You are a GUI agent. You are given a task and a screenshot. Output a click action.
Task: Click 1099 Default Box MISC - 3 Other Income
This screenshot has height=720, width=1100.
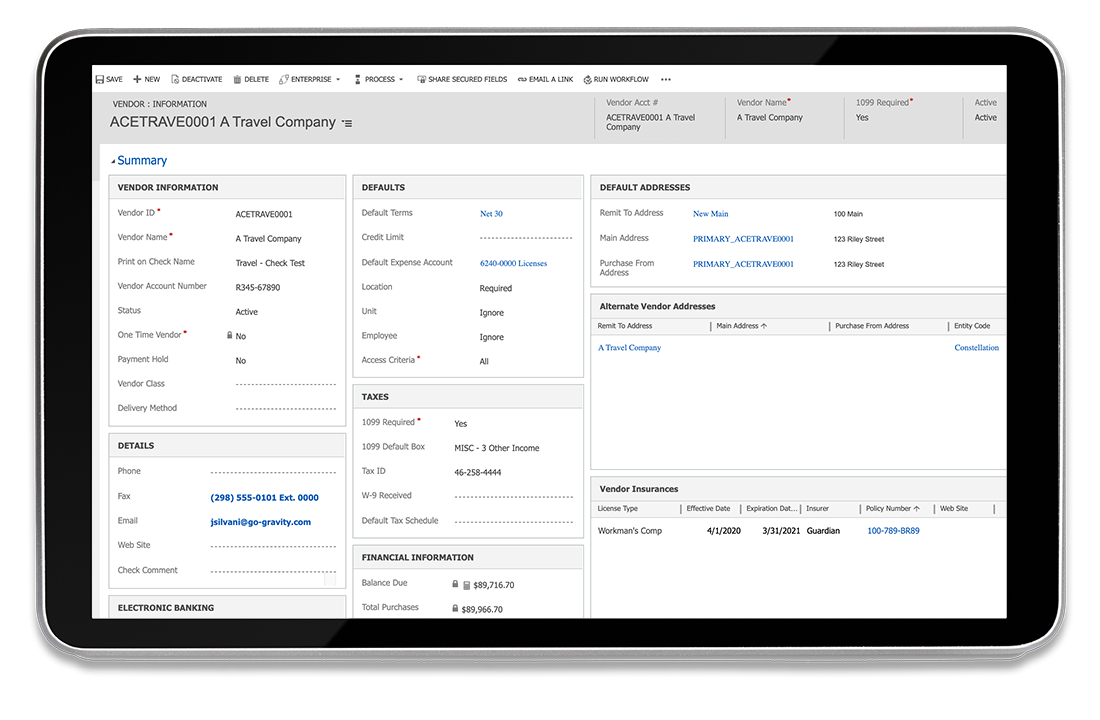pyautogui.click(x=497, y=448)
